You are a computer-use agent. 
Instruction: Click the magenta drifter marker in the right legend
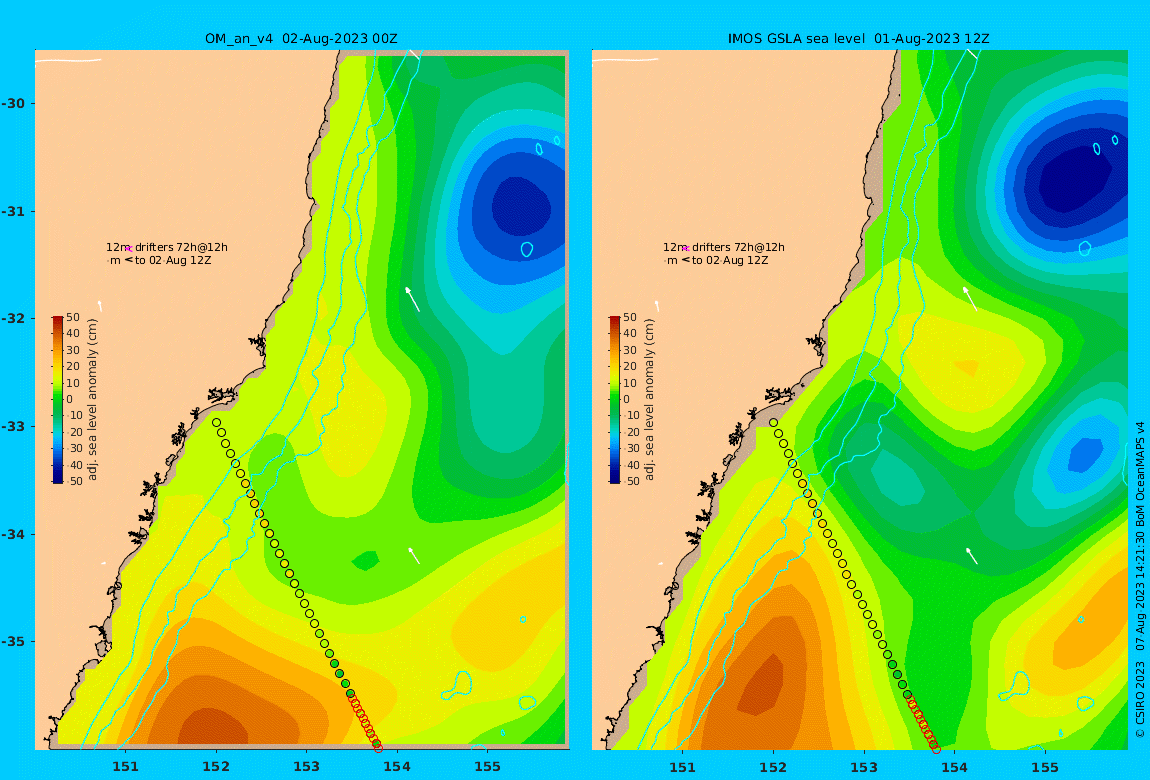click(x=686, y=249)
